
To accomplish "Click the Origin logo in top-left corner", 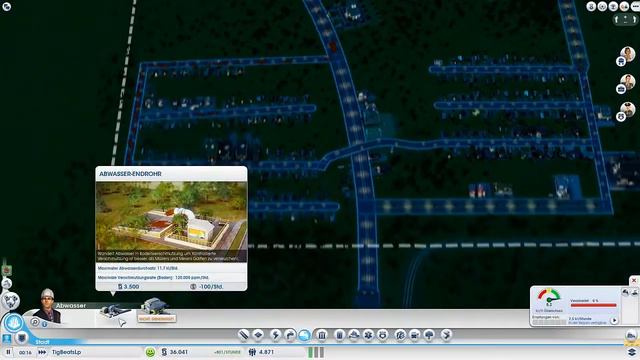I will [x=7, y=6].
